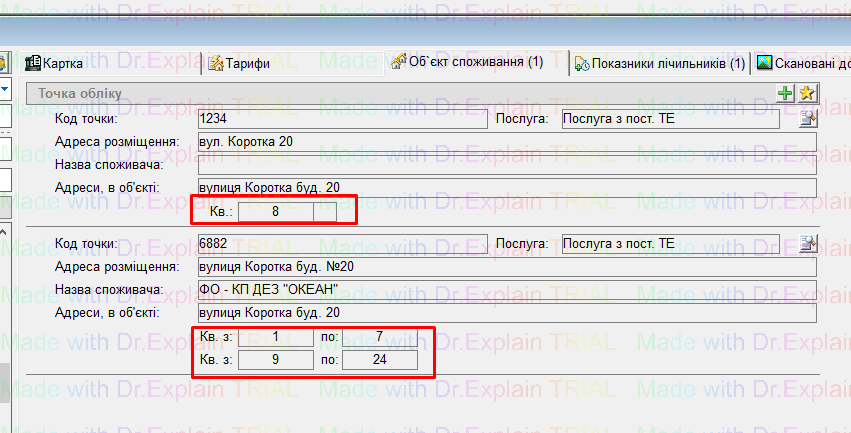The width and height of the screenshot is (851, 433).
Task: Click the Код точки field containing 1234
Action: [342, 119]
